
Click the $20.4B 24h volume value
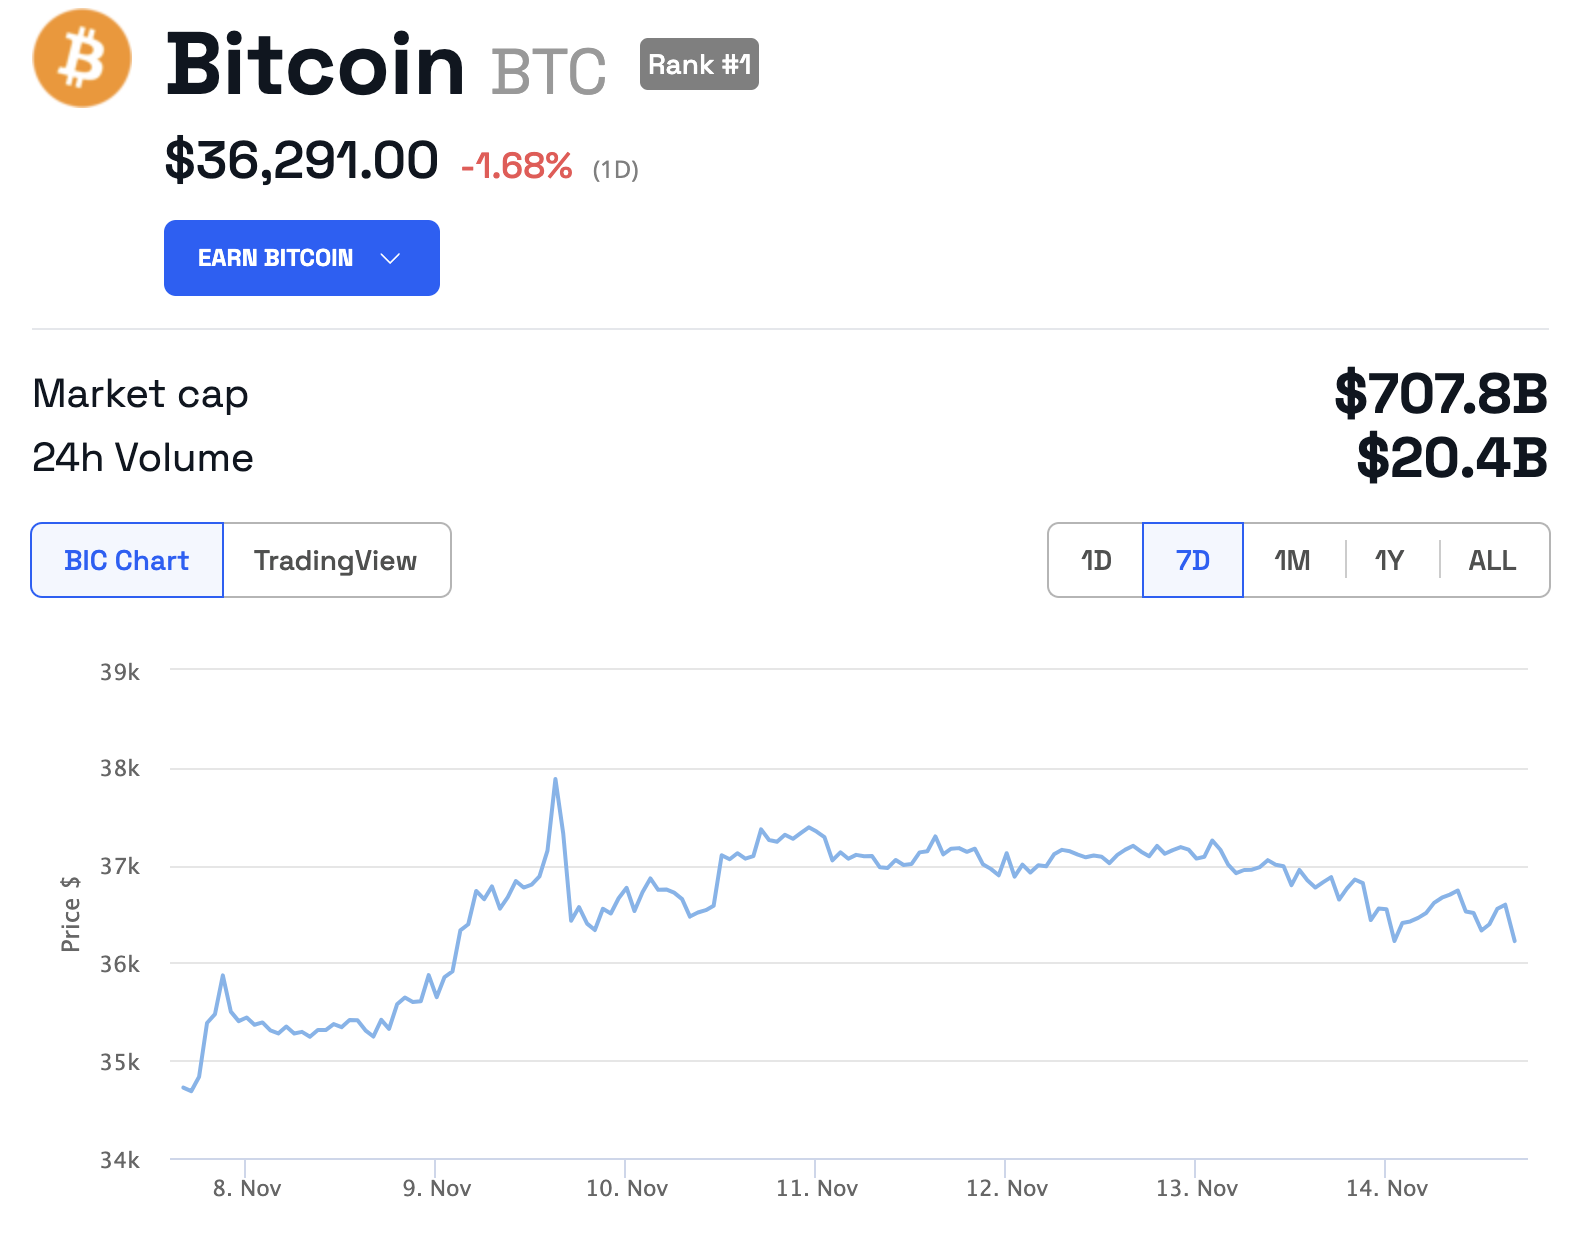(x=1452, y=457)
